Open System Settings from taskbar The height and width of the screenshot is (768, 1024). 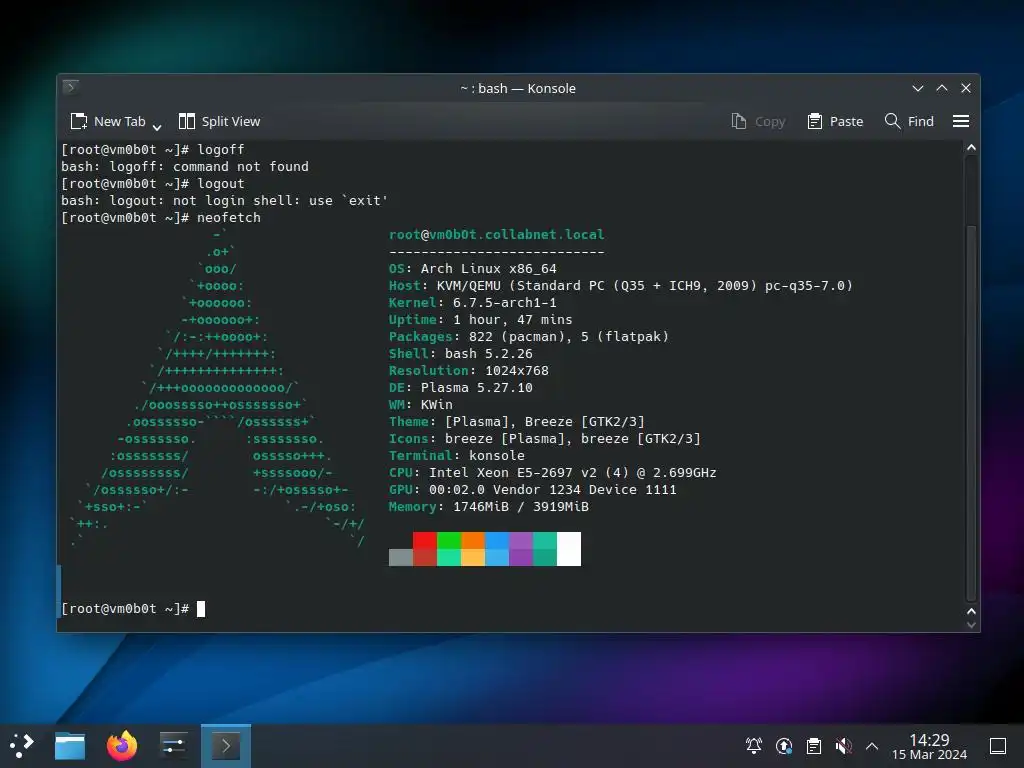click(174, 746)
